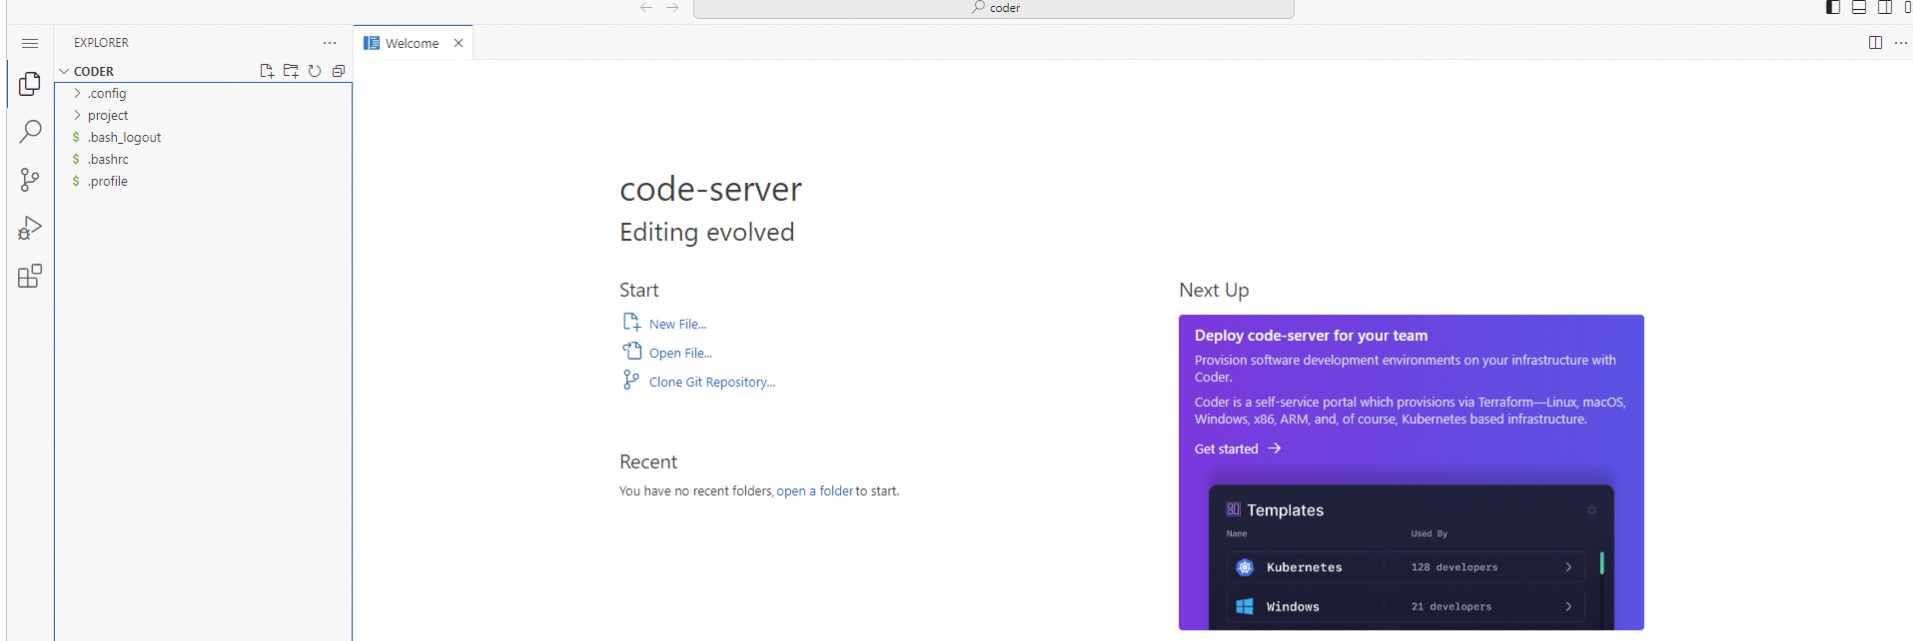Viewport: 1913px width, 641px height.
Task: Open the Source Control view
Action: pos(30,180)
